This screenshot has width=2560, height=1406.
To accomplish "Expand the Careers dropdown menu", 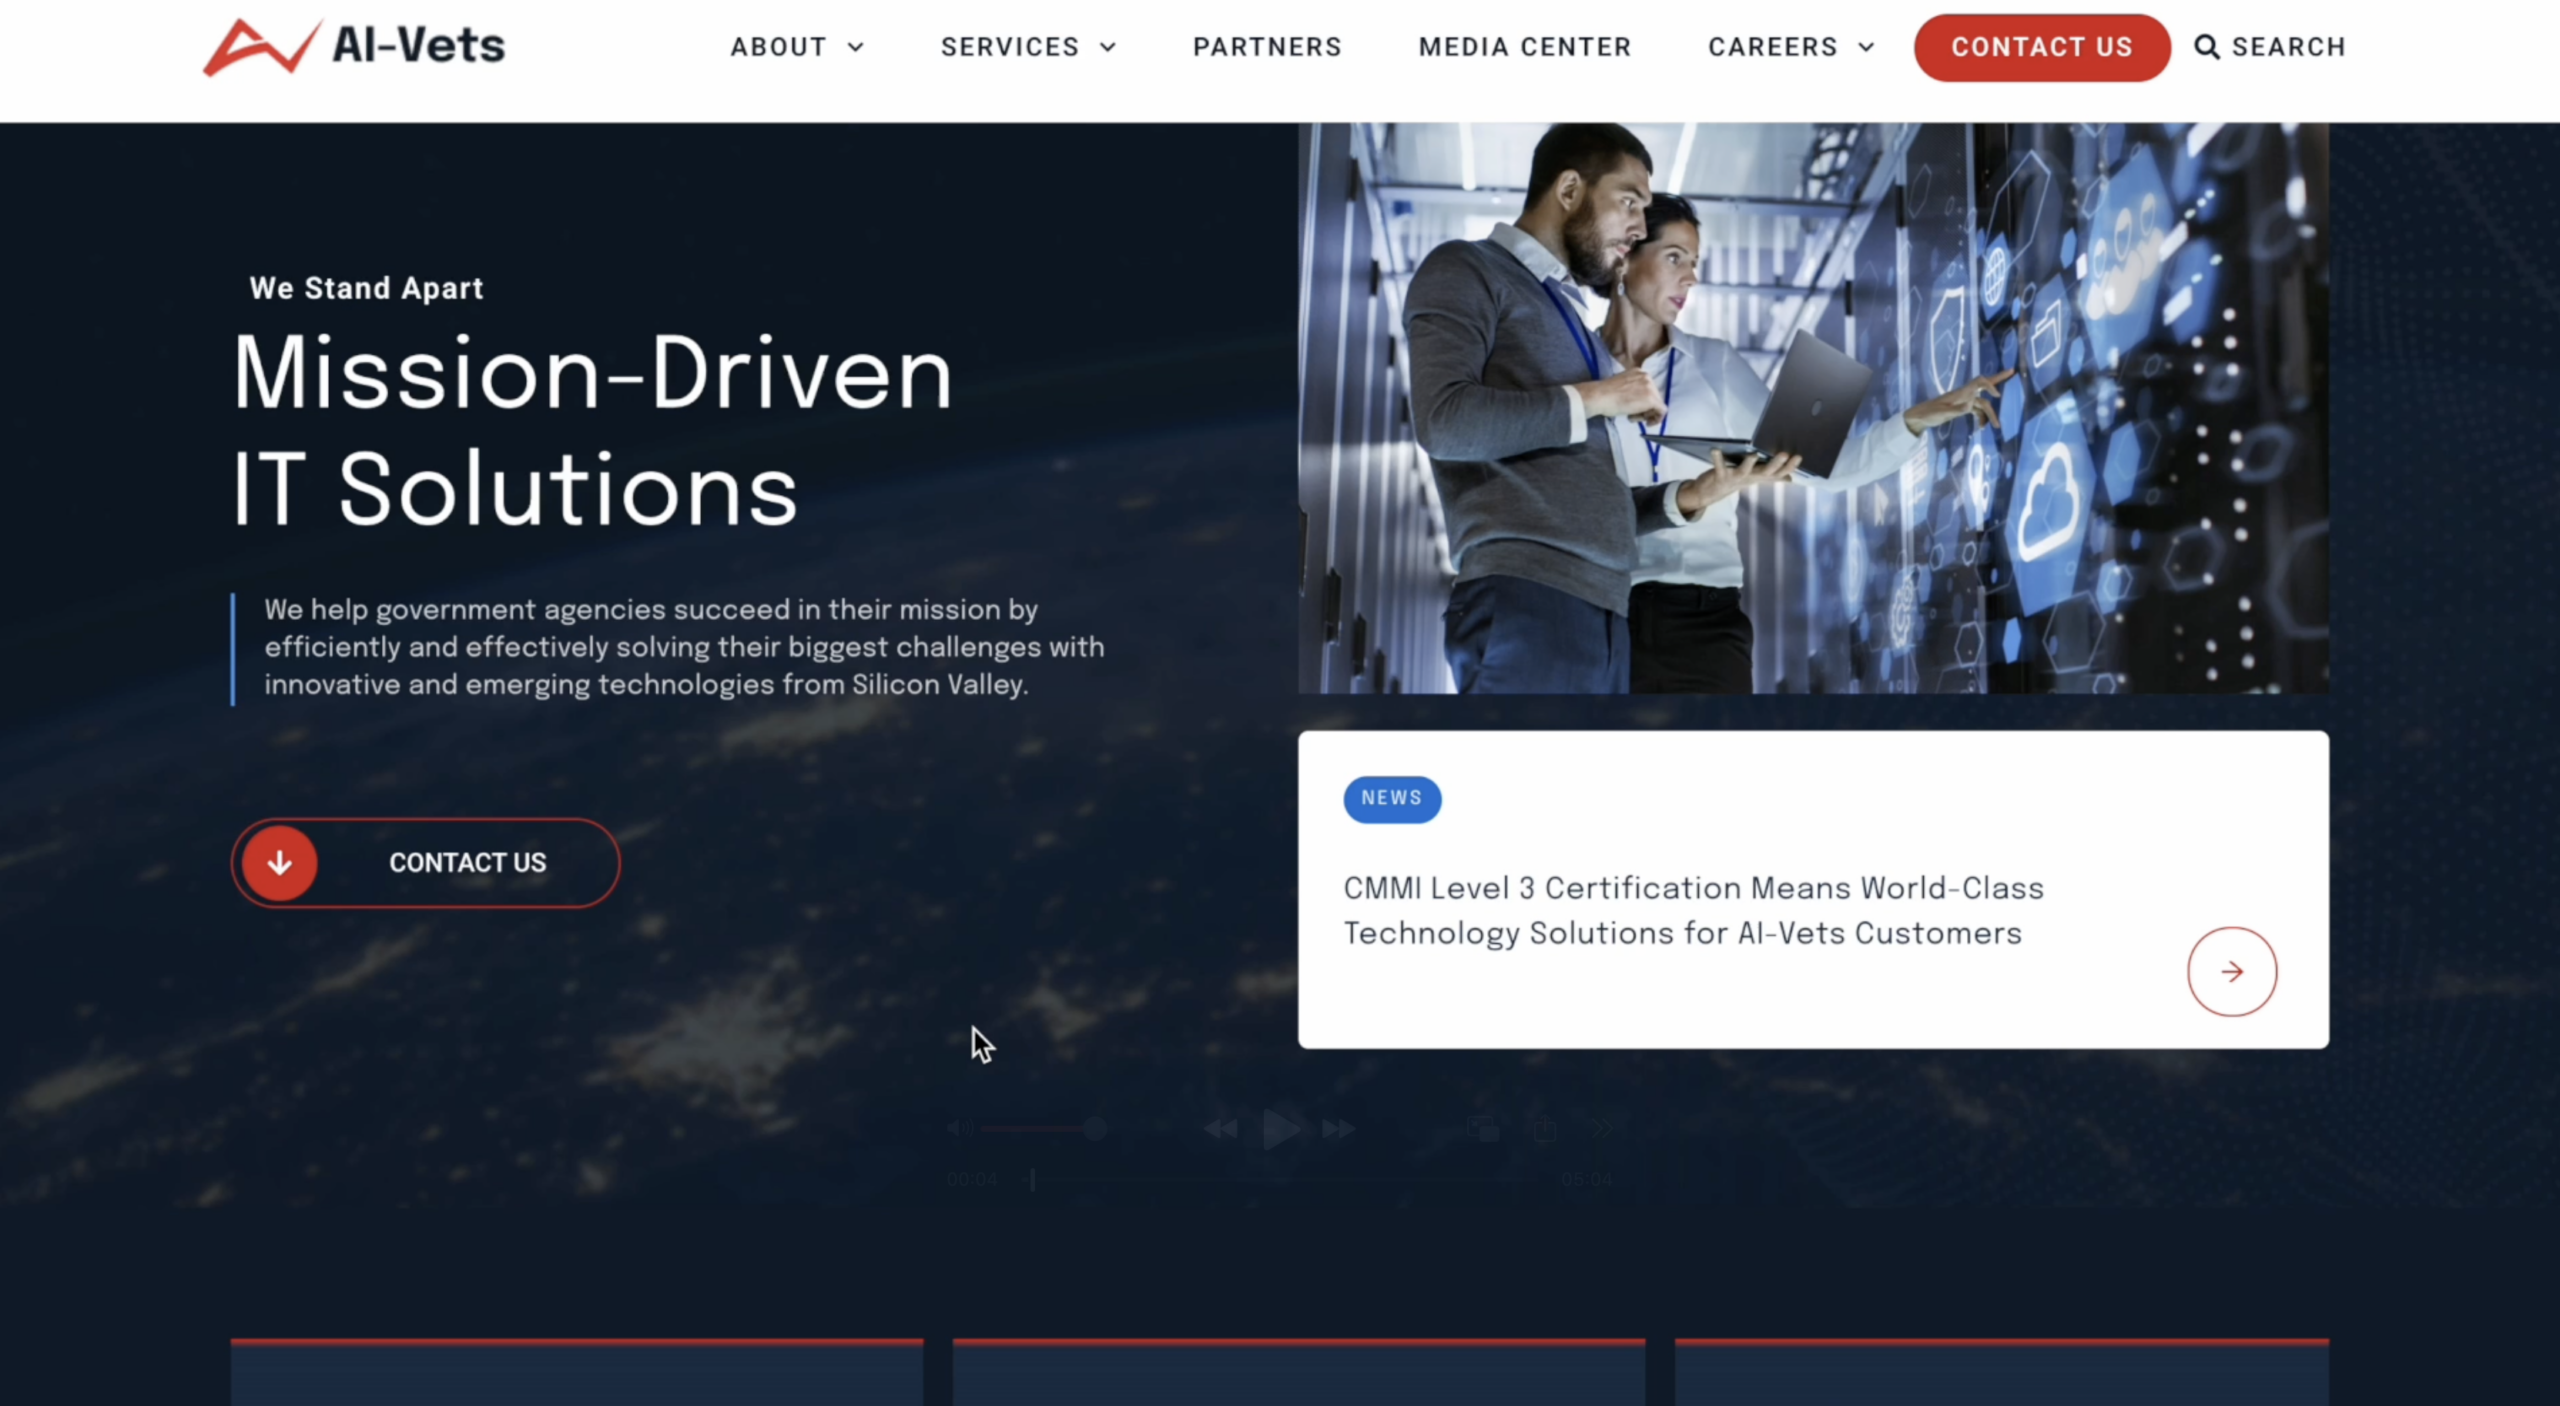I will click(1790, 47).
